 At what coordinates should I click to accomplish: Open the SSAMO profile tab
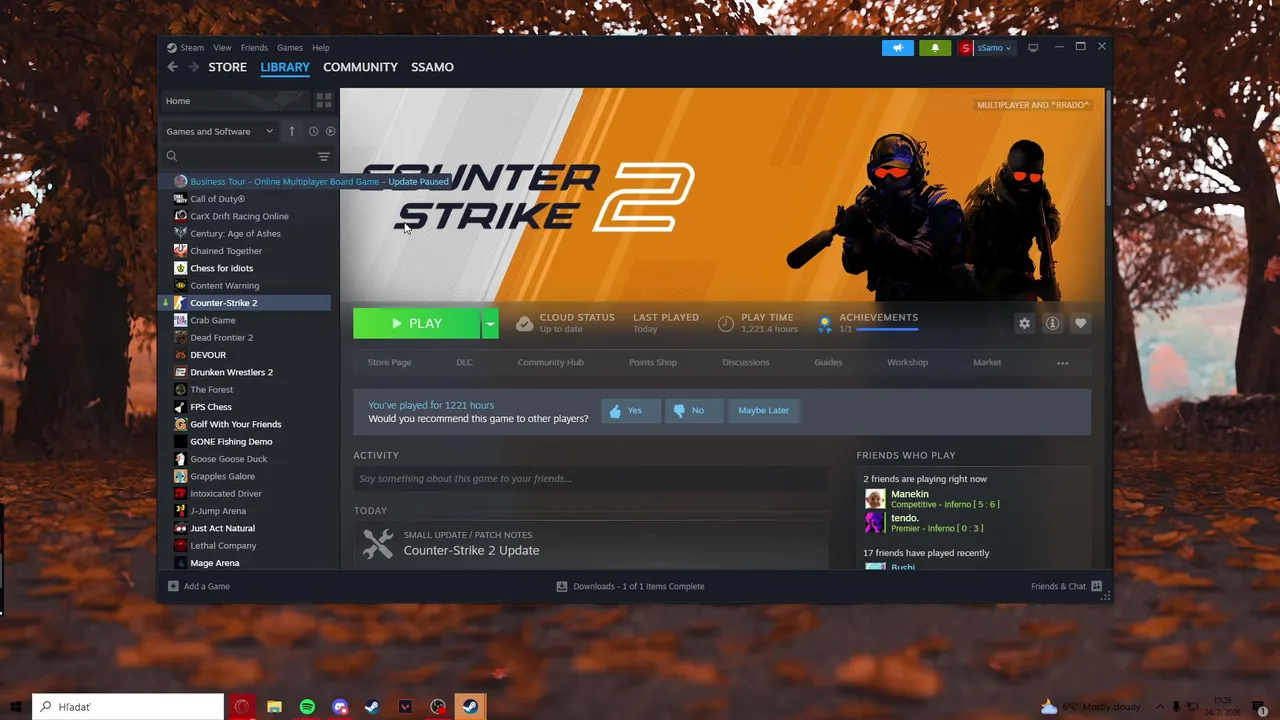click(432, 67)
